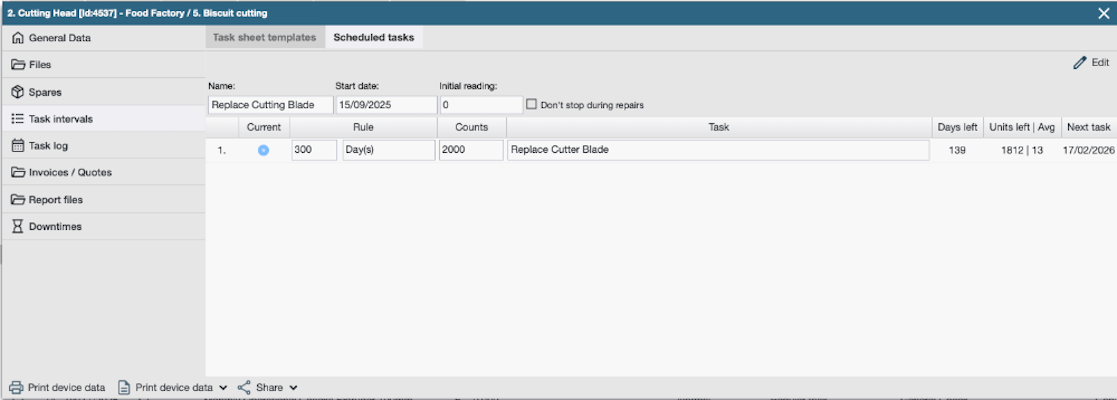Select the Spares box icon
The width and height of the screenshot is (1117, 400).
pos(17,92)
